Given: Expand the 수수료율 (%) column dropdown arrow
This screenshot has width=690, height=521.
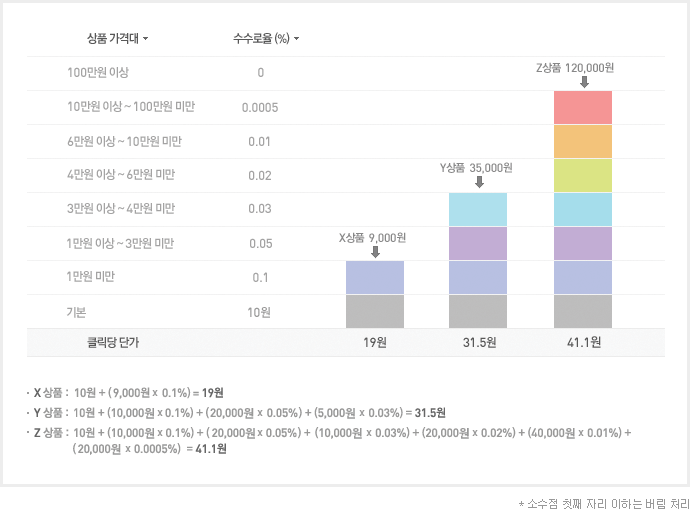Looking at the screenshot, I should [x=296, y=40].
